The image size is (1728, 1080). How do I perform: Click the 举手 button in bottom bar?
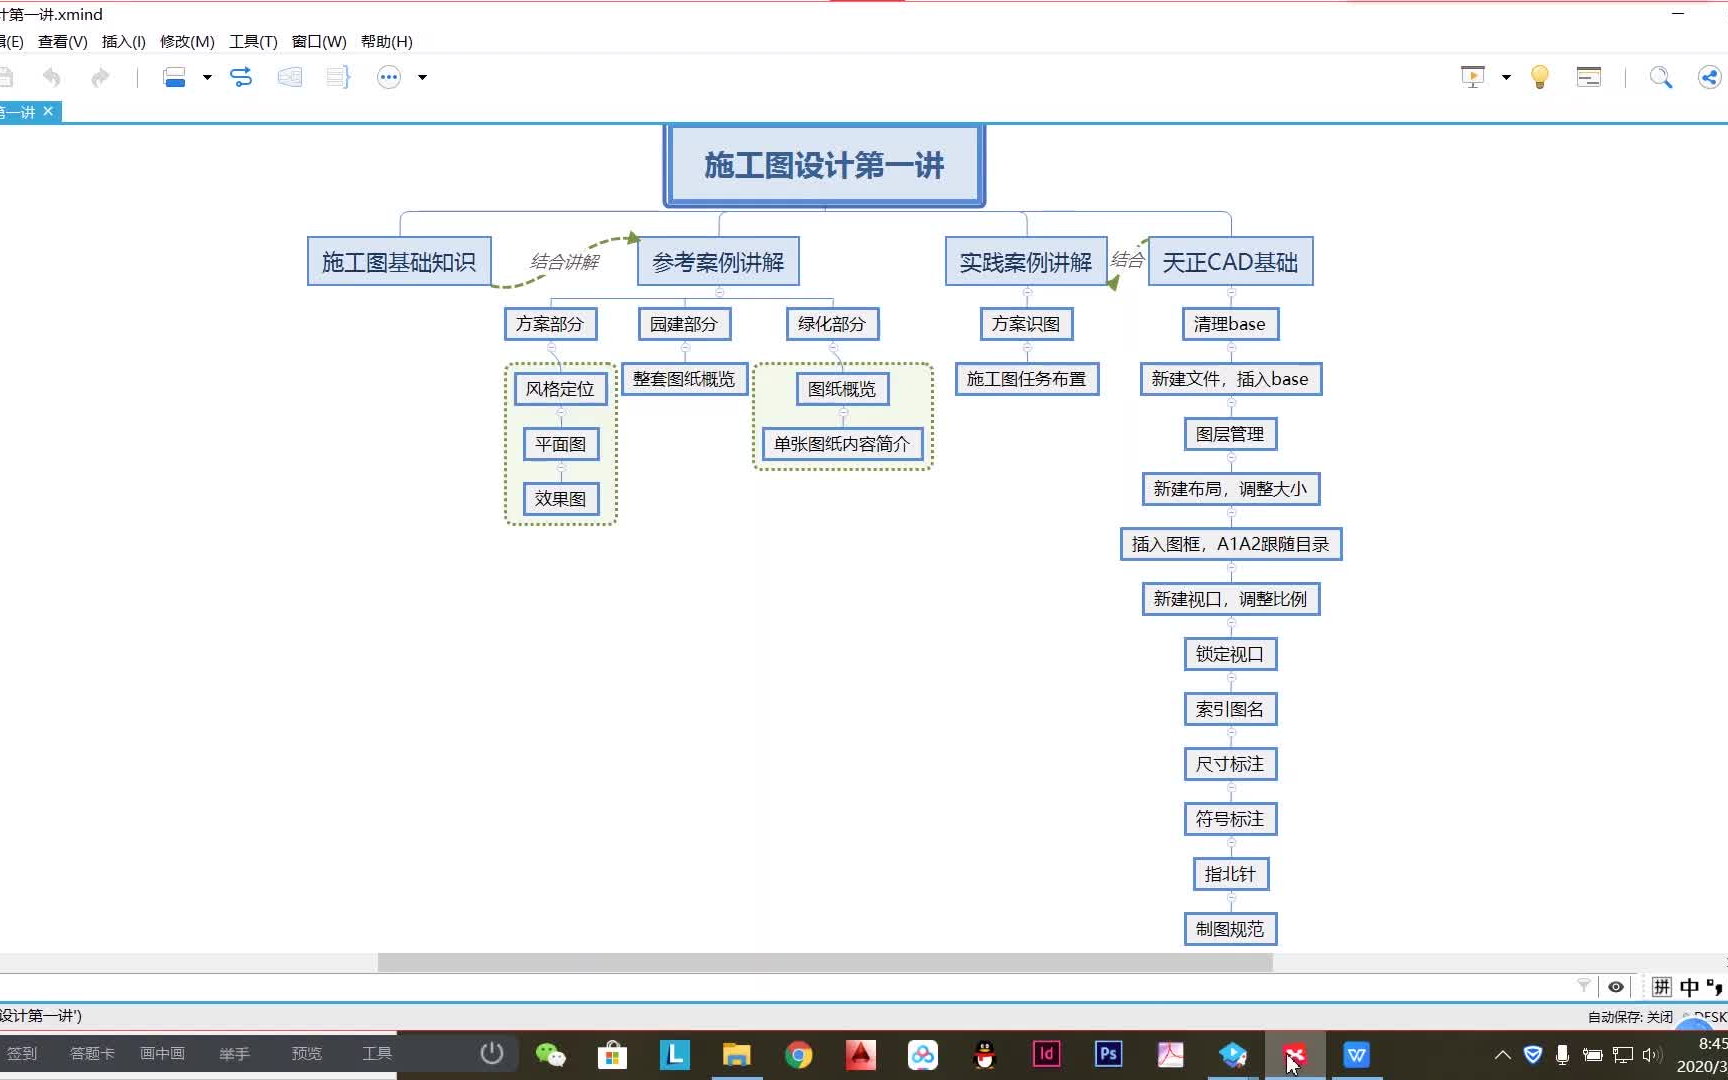click(x=234, y=1053)
